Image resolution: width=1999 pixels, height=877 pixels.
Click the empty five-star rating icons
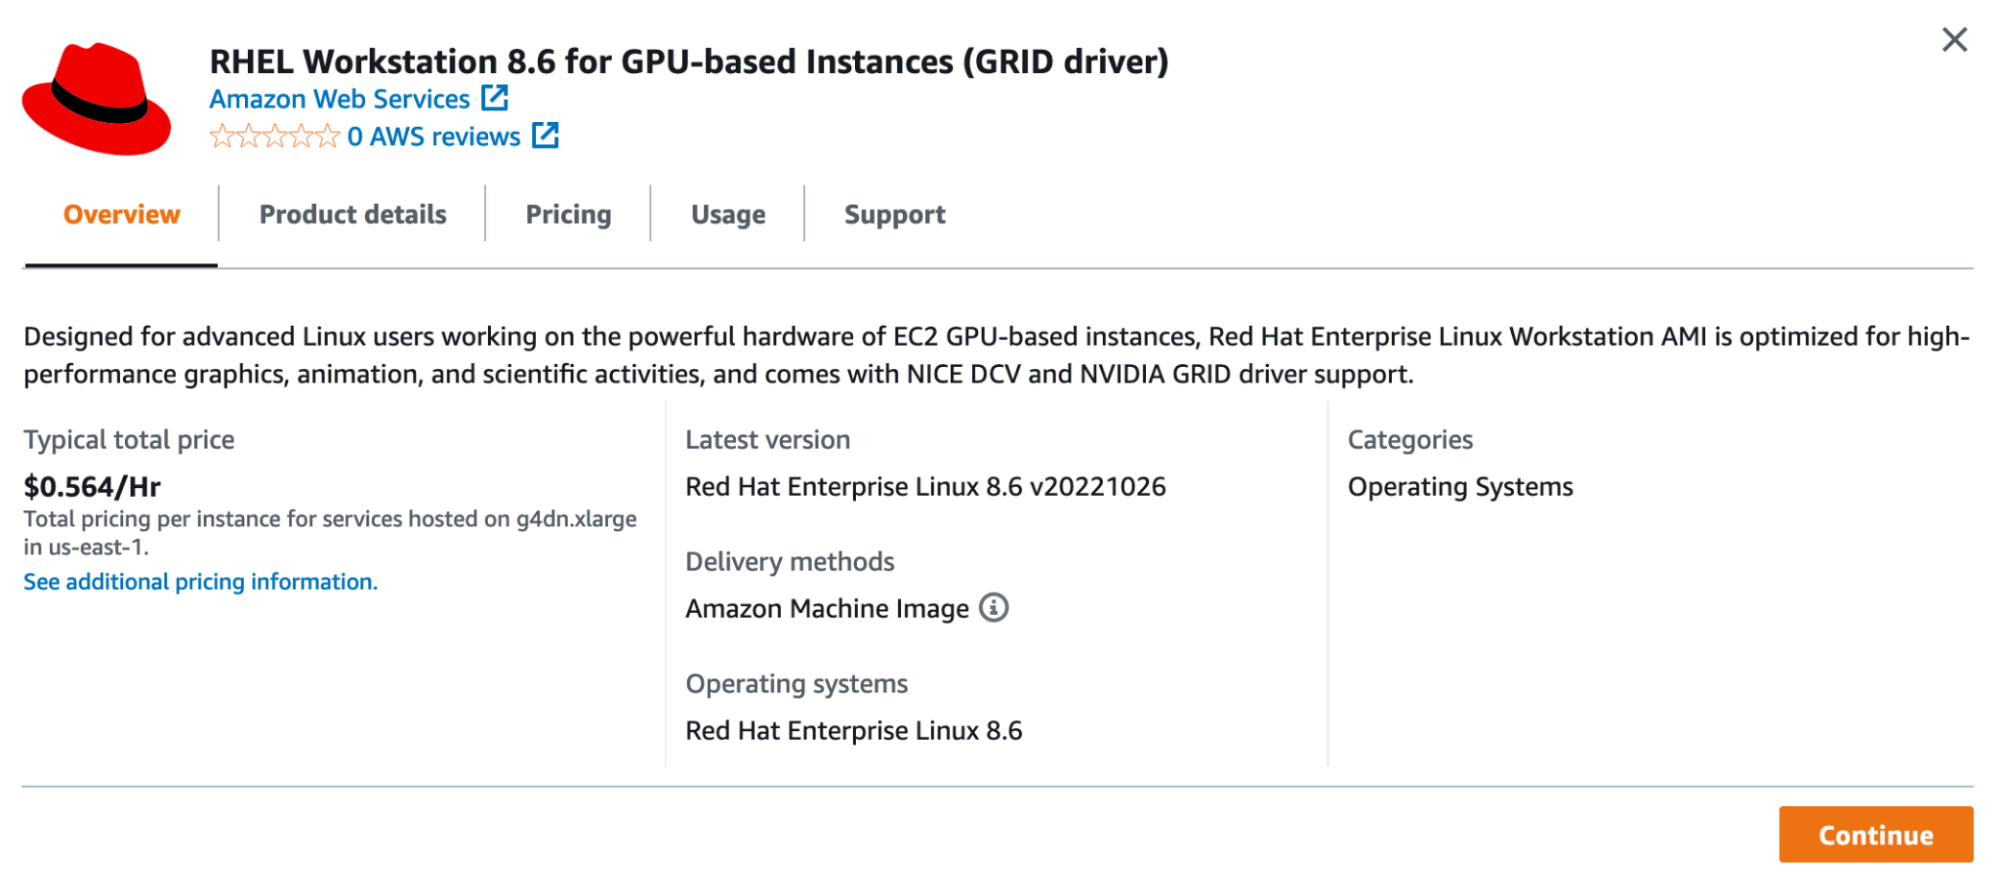tap(274, 137)
